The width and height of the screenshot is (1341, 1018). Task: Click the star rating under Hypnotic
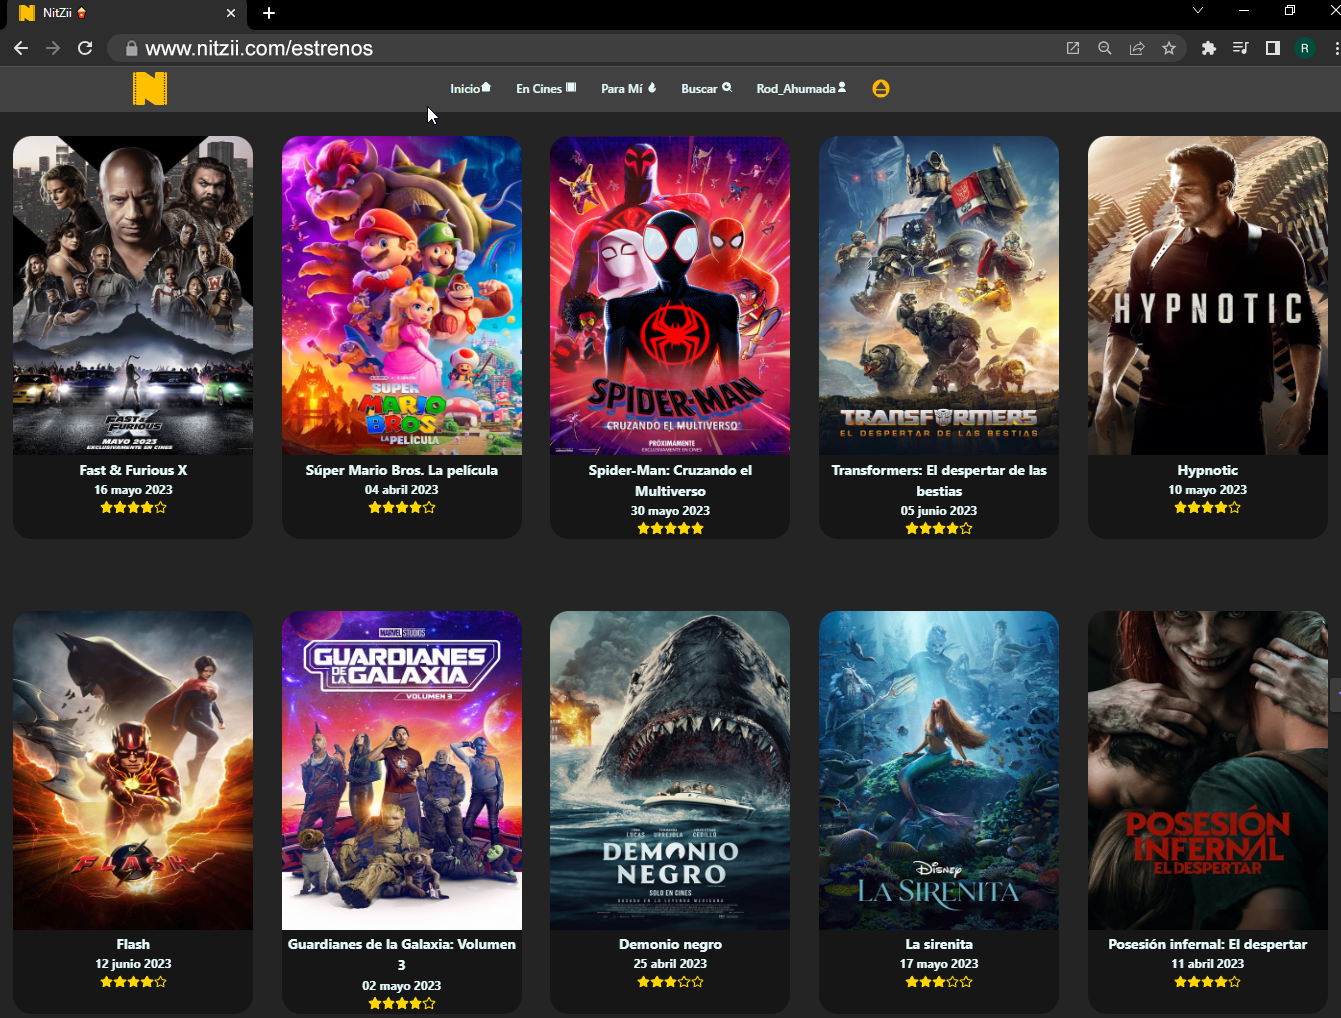coord(1207,508)
